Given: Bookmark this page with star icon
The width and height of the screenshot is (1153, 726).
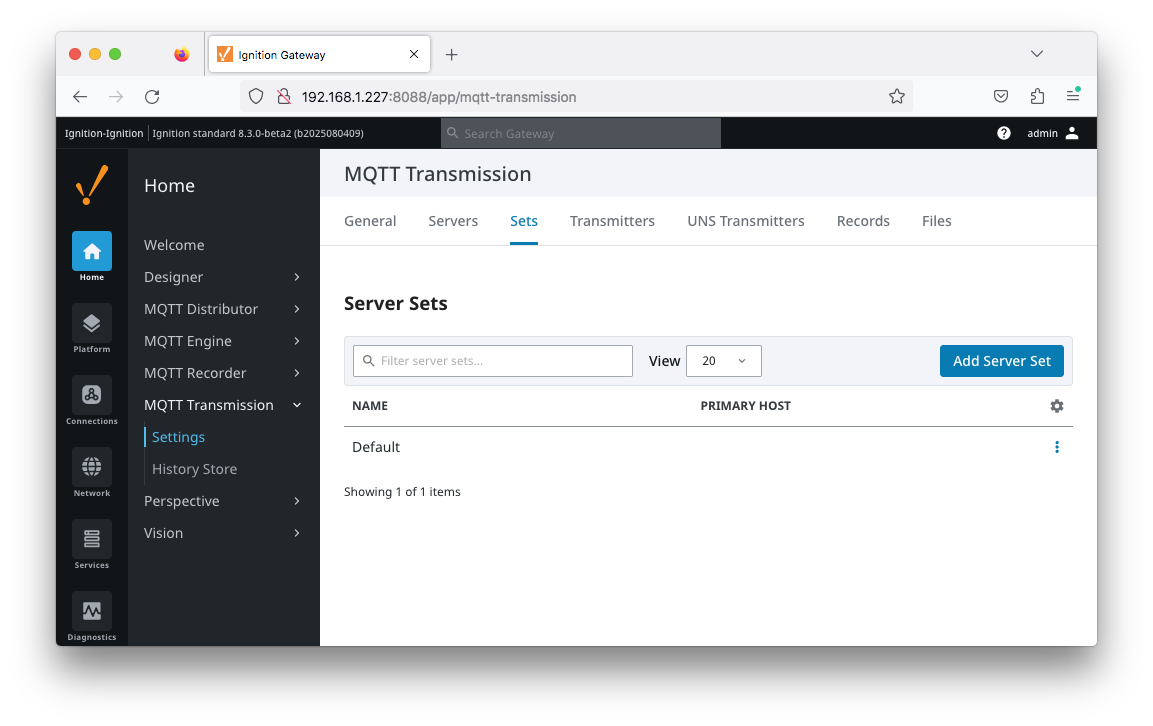Looking at the screenshot, I should pos(896,96).
